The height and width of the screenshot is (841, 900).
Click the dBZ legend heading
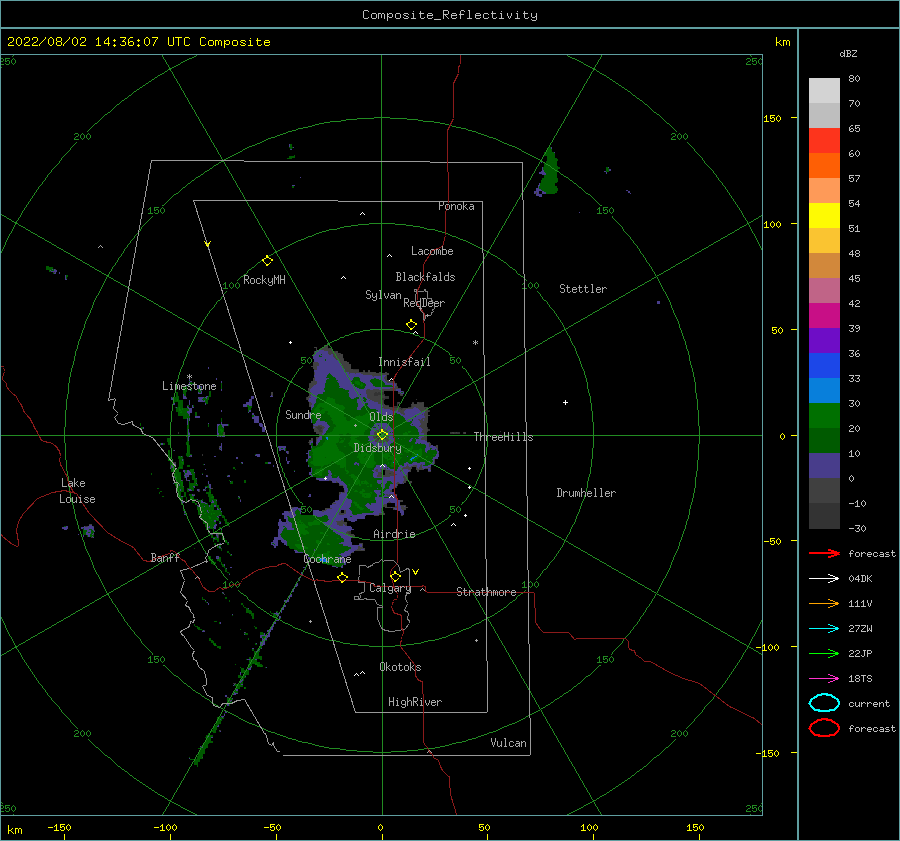[x=848, y=54]
